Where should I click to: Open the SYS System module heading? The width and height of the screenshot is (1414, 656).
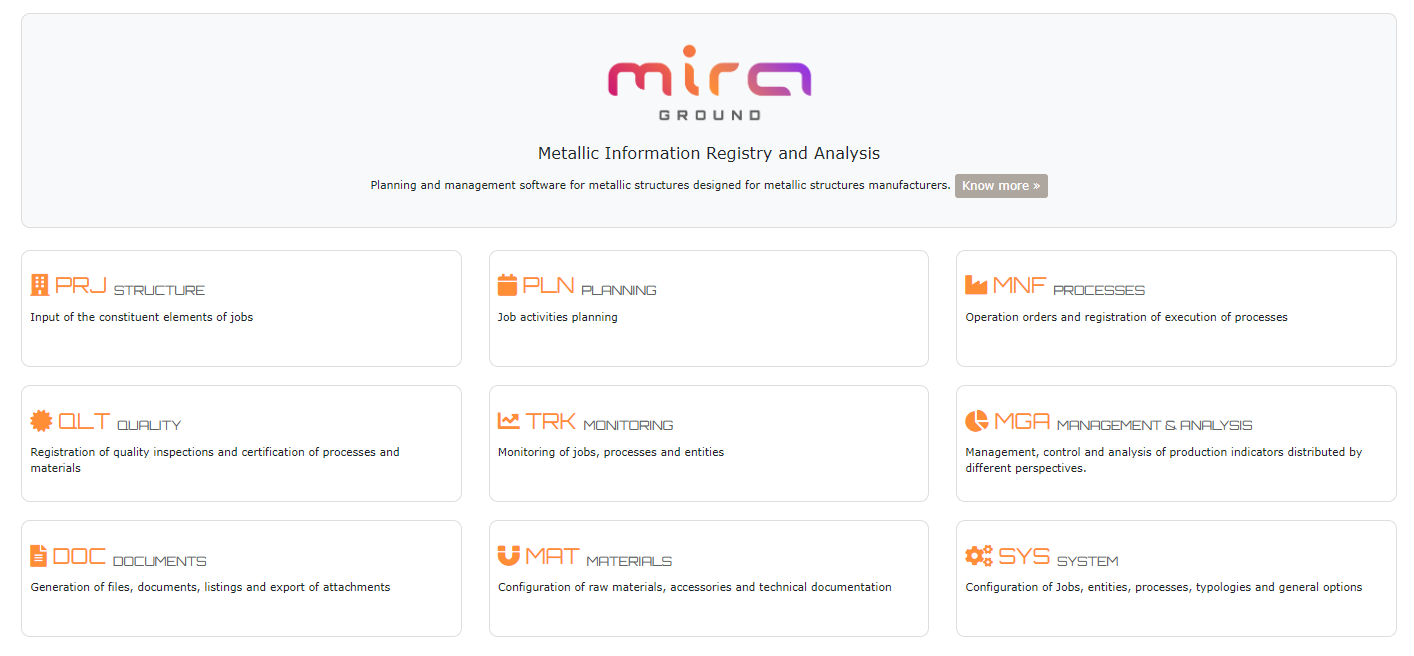(1057, 558)
